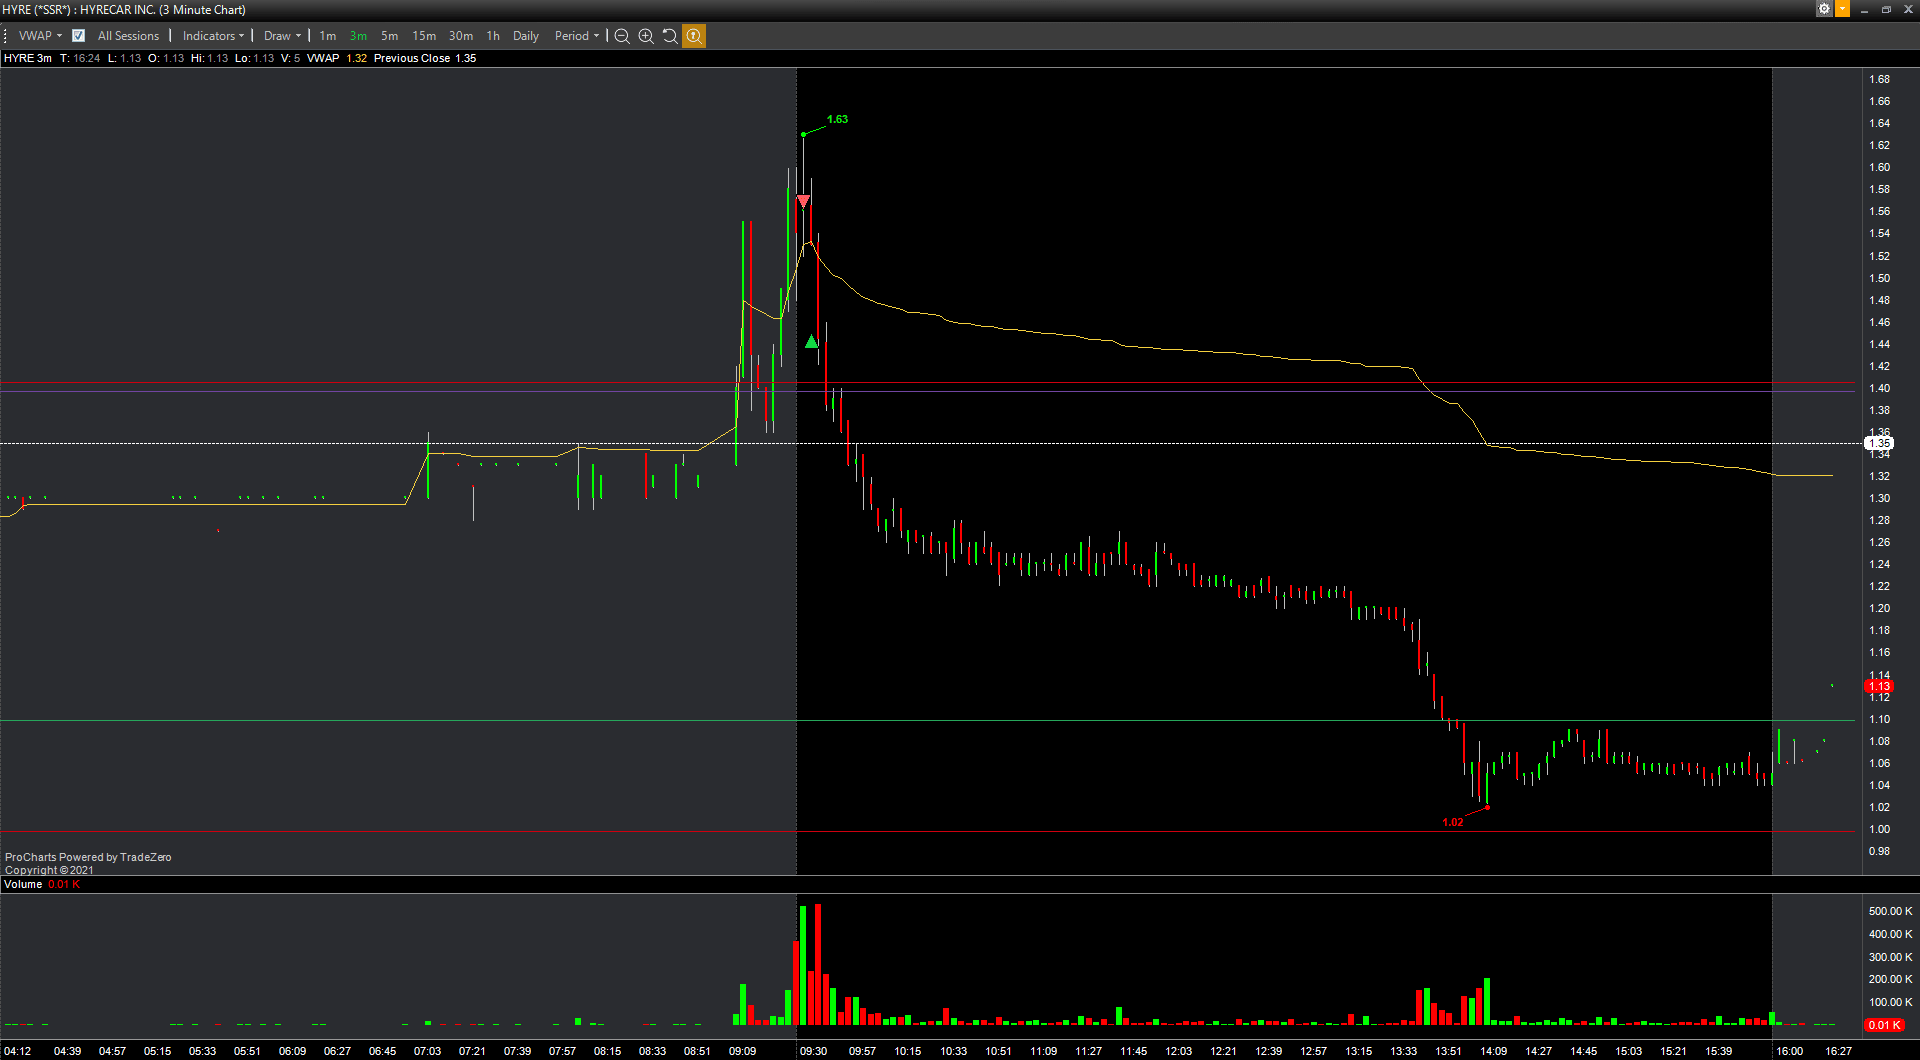
Task: Click the red horizontal line at 1.40
Action: click(927, 383)
